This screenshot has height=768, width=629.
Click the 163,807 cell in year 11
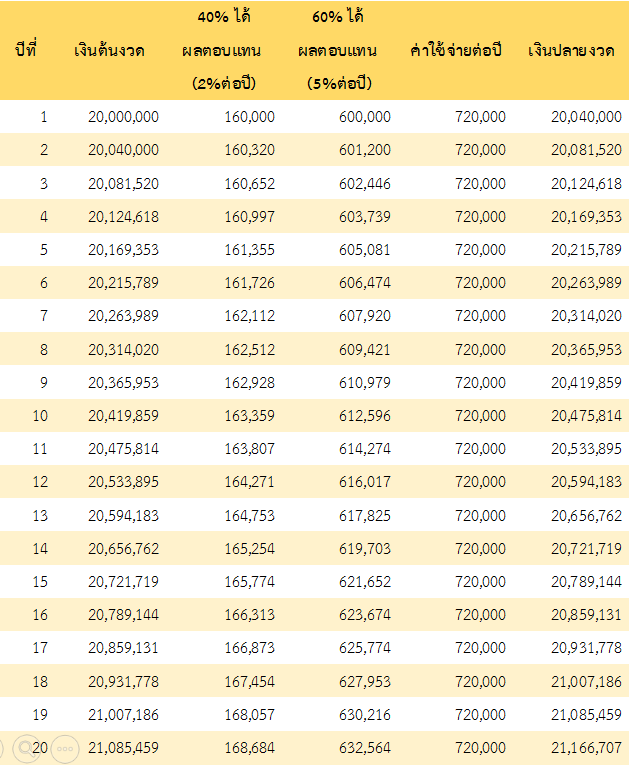click(x=249, y=448)
